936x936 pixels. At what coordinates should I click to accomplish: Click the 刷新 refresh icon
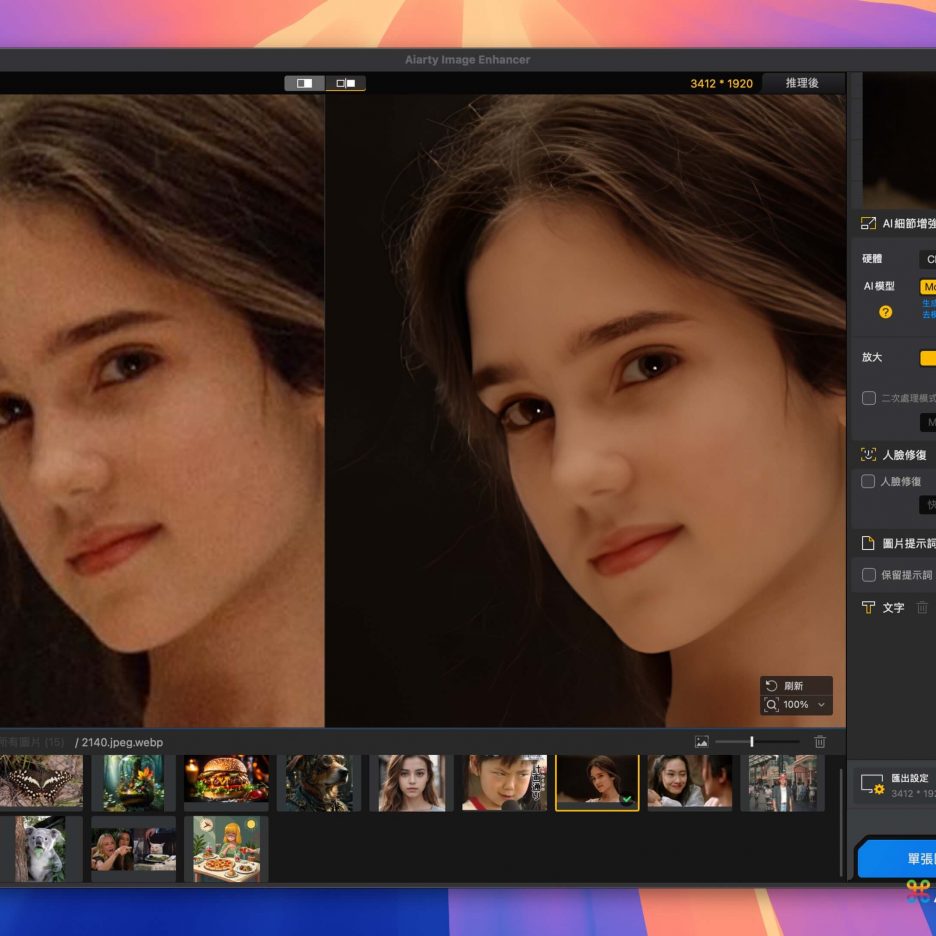(771, 686)
